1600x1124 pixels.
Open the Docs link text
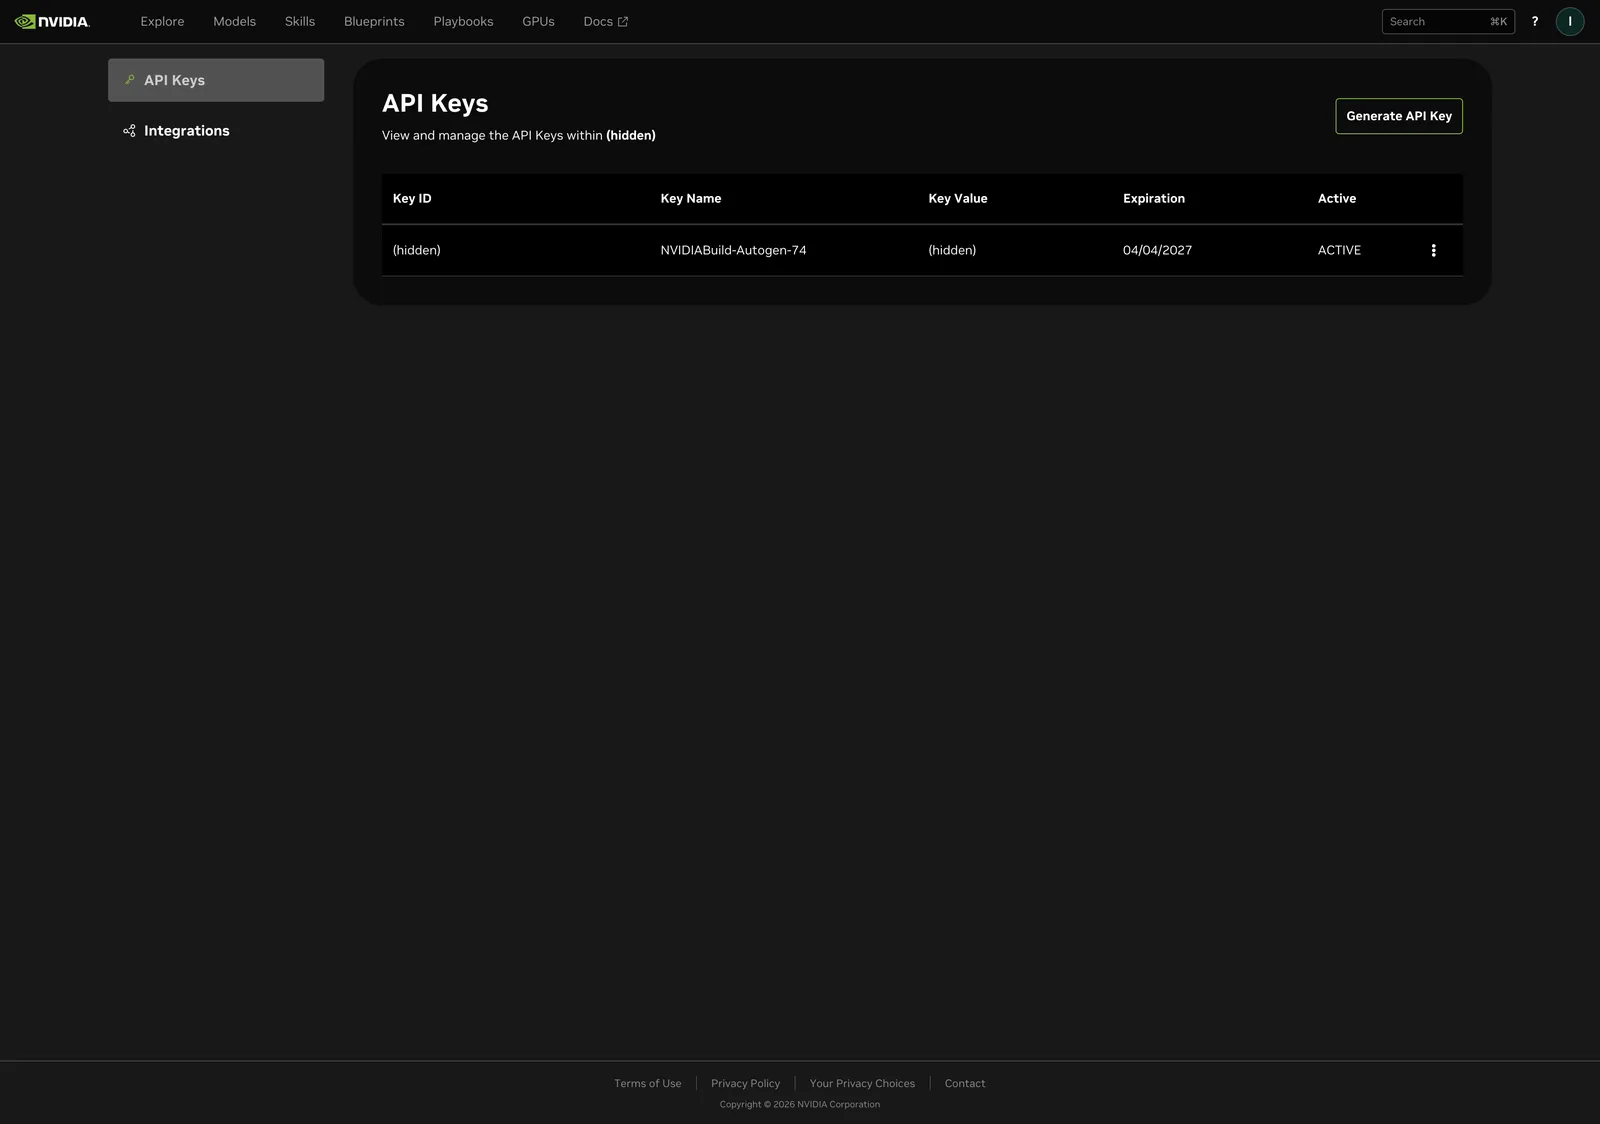tap(598, 21)
